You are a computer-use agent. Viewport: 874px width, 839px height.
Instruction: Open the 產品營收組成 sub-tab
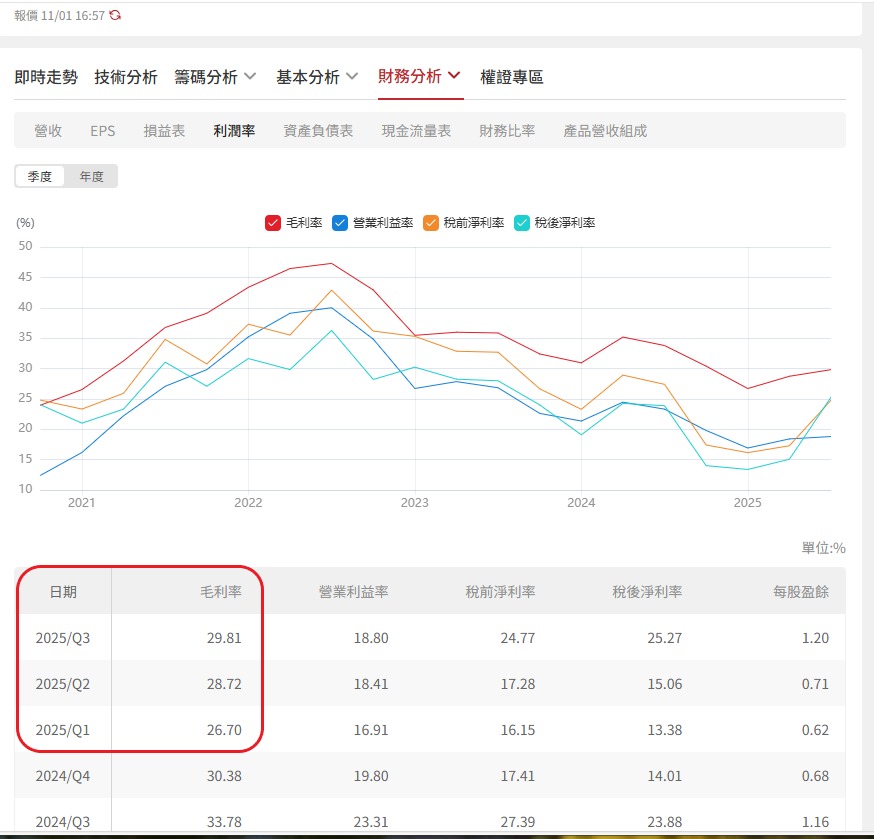click(x=605, y=131)
